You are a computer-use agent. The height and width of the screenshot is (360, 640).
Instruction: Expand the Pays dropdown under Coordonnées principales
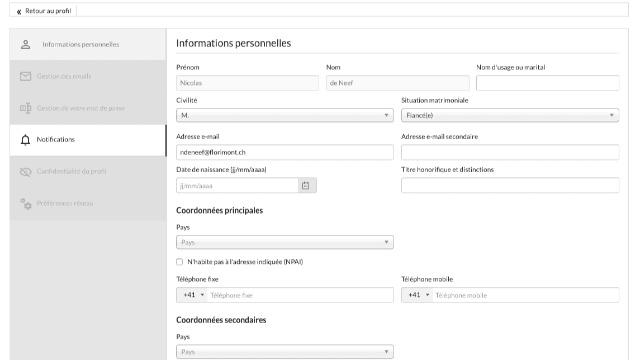tap(285, 242)
